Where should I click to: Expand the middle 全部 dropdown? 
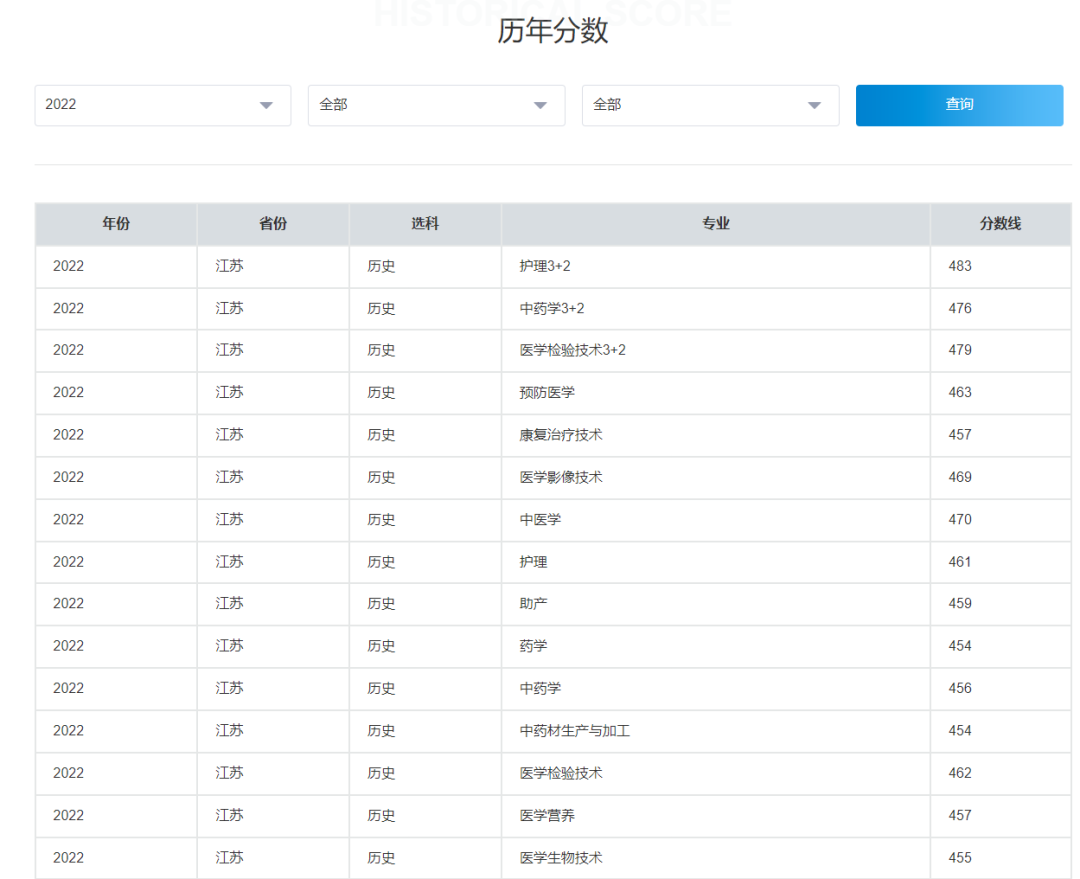(436, 105)
